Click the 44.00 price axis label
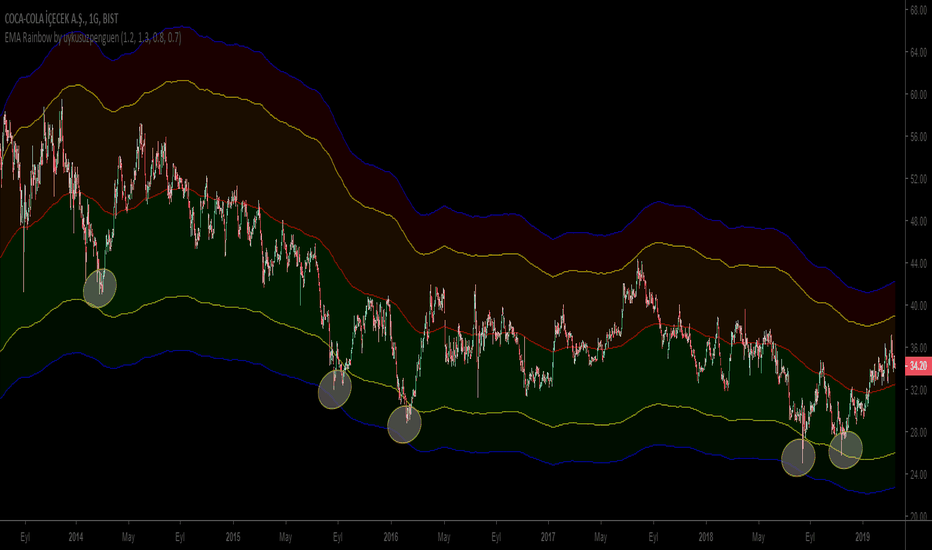Viewport: 932px width, 550px height. click(918, 263)
